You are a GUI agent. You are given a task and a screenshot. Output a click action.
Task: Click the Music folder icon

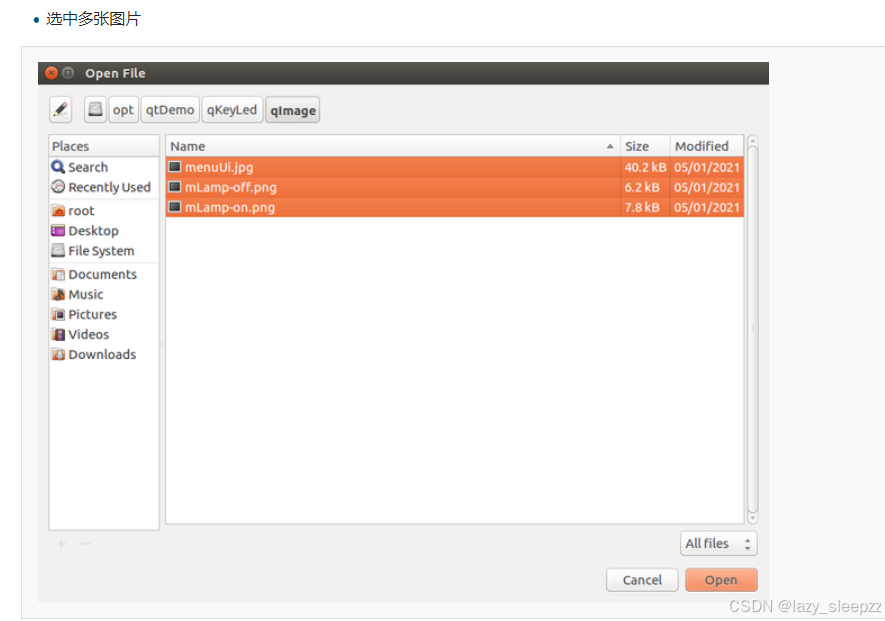[x=58, y=294]
